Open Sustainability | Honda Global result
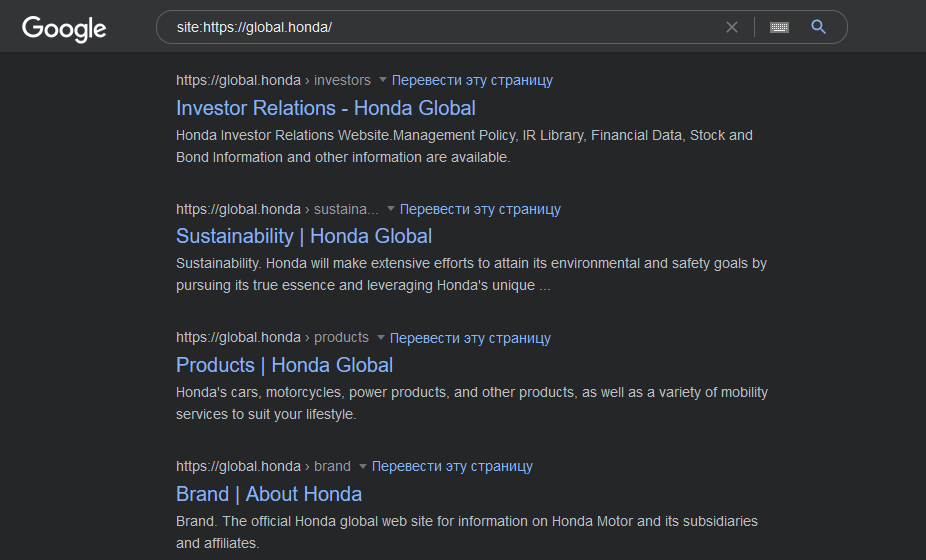Screen dimensions: 926x560 click(x=304, y=236)
